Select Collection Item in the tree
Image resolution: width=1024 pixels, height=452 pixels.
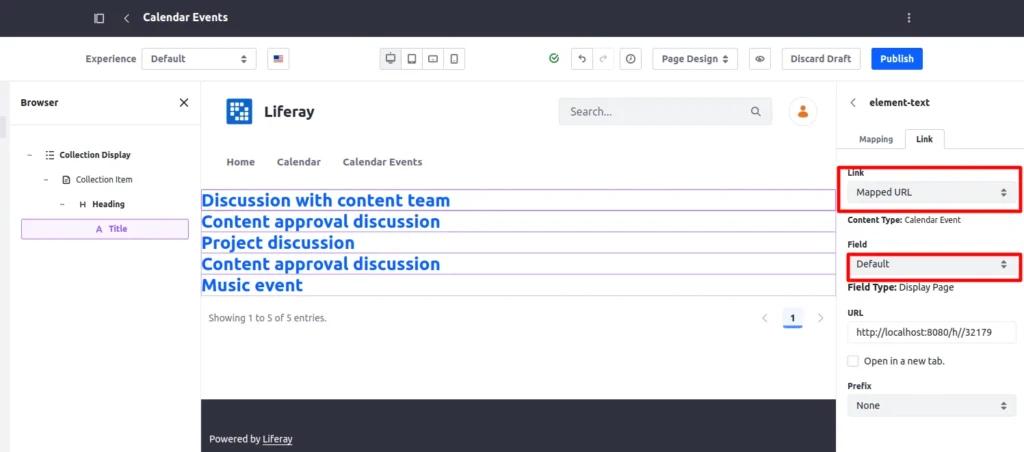(104, 180)
